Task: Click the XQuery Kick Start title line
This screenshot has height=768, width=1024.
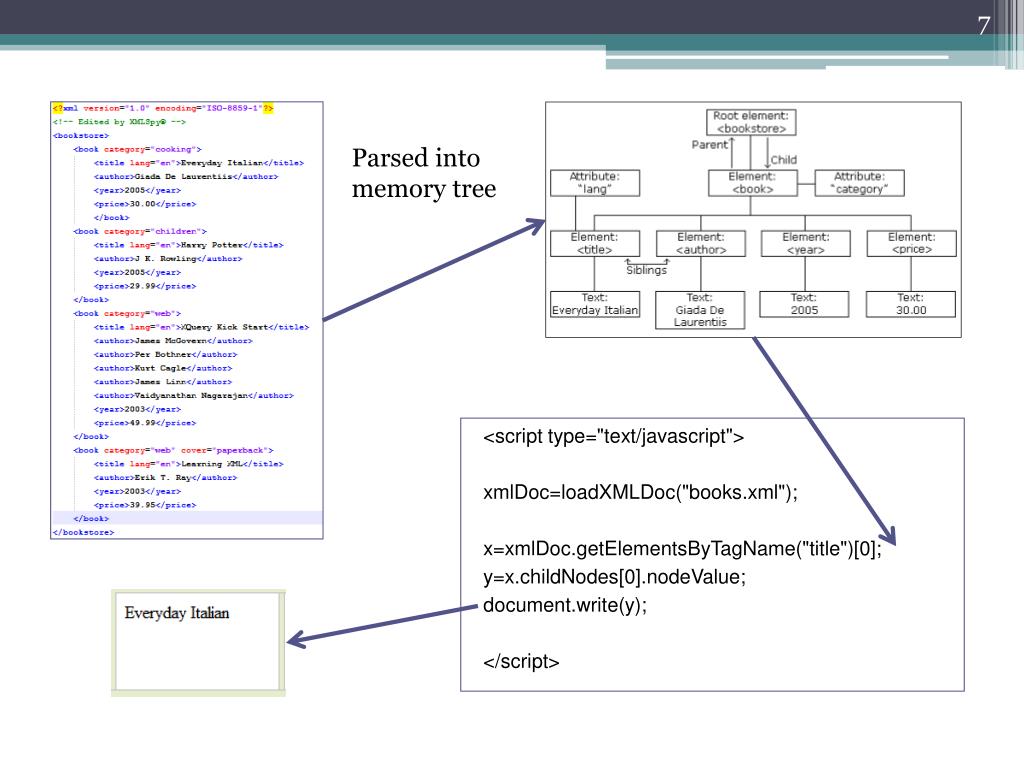Action: (201, 328)
